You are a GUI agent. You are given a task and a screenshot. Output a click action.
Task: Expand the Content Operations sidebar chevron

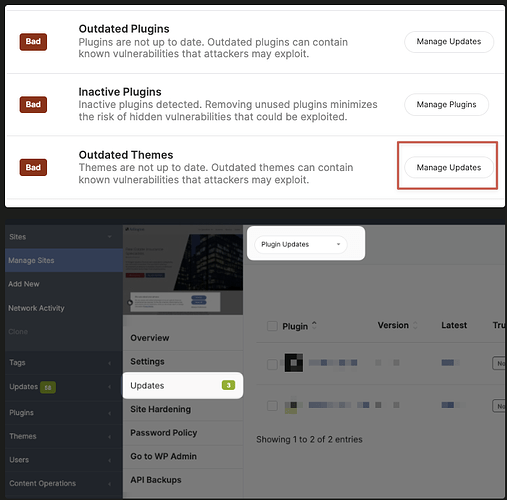pos(110,484)
